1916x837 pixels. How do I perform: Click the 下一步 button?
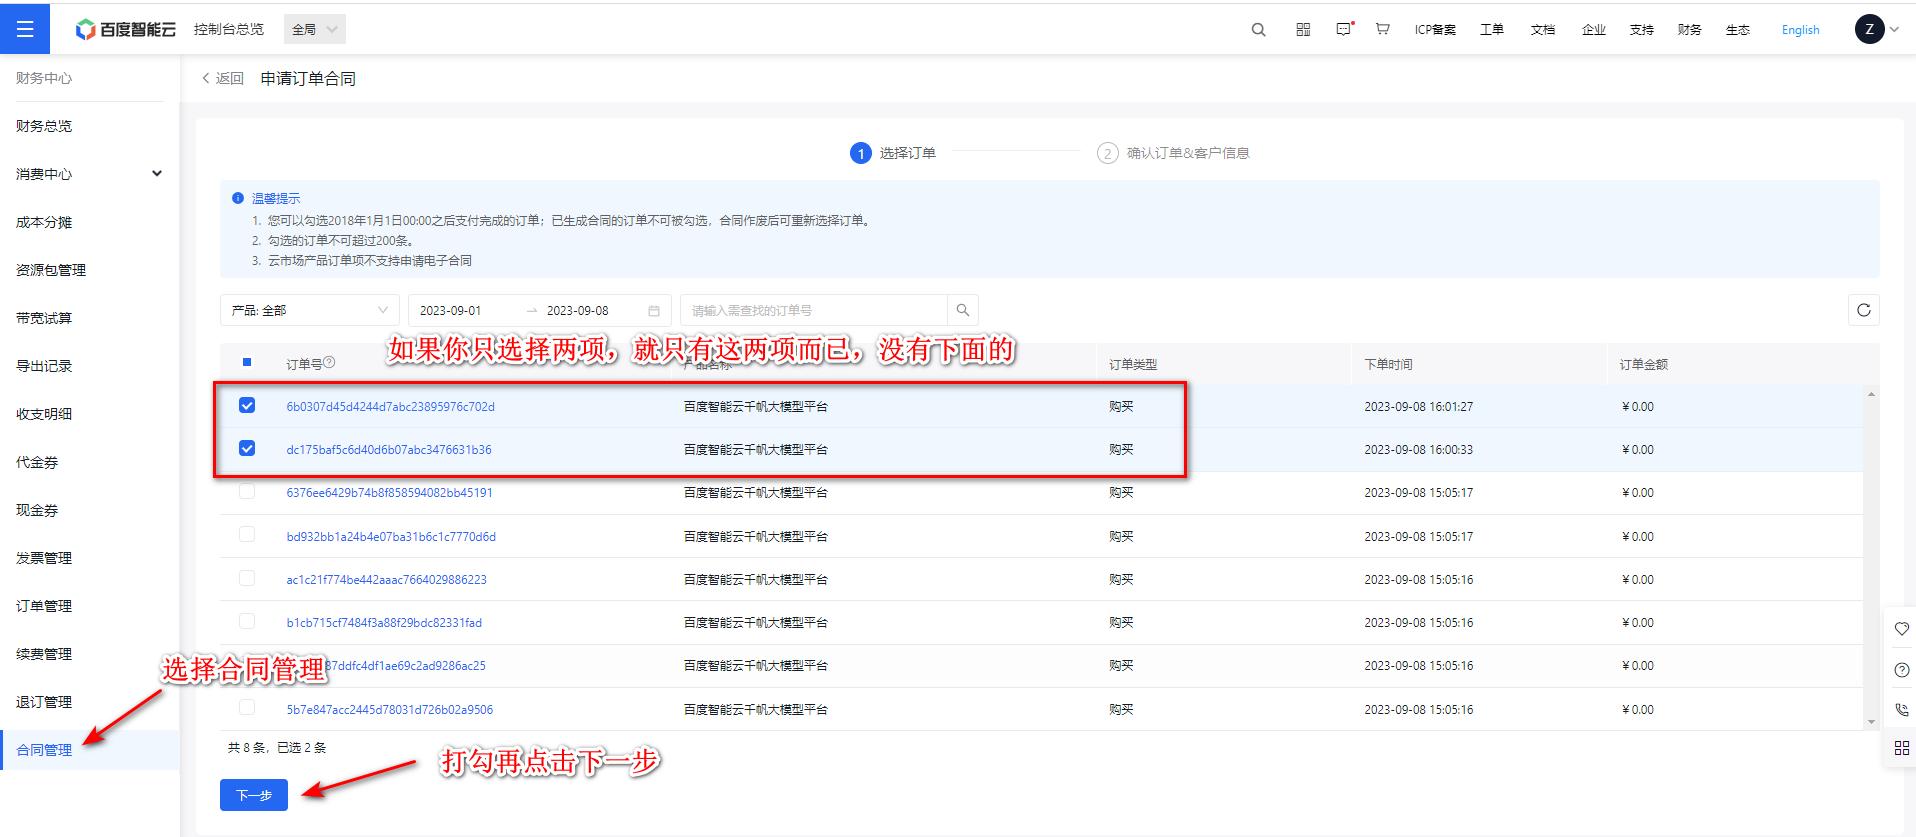pyautogui.click(x=254, y=795)
